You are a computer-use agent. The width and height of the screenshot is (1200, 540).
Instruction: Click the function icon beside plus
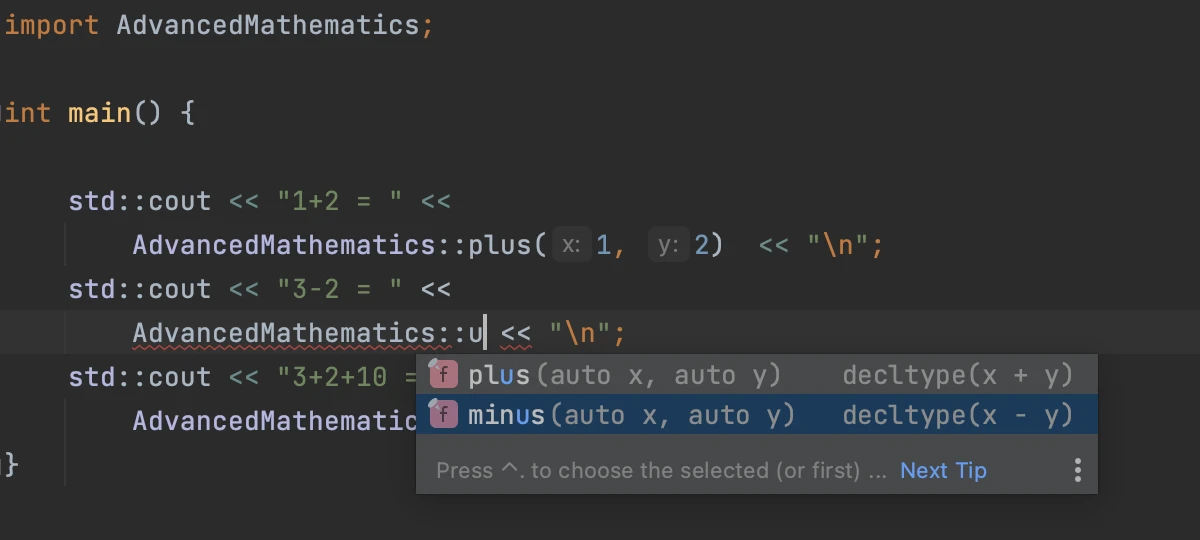443,375
